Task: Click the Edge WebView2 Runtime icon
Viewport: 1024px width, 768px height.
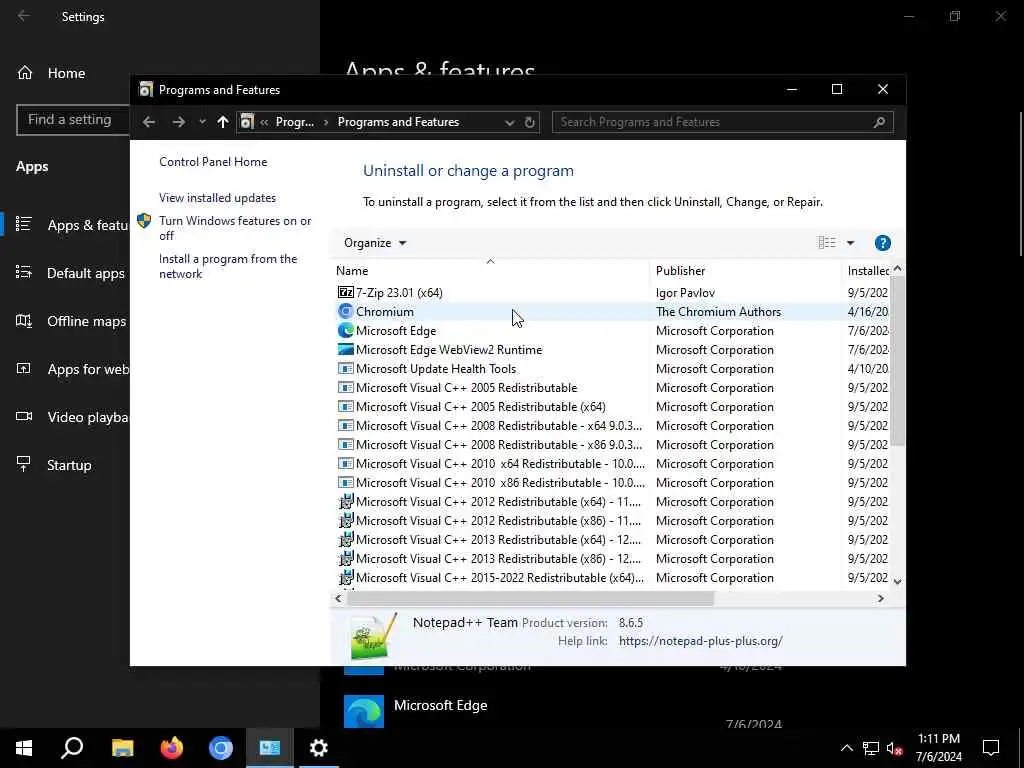Action: point(345,349)
